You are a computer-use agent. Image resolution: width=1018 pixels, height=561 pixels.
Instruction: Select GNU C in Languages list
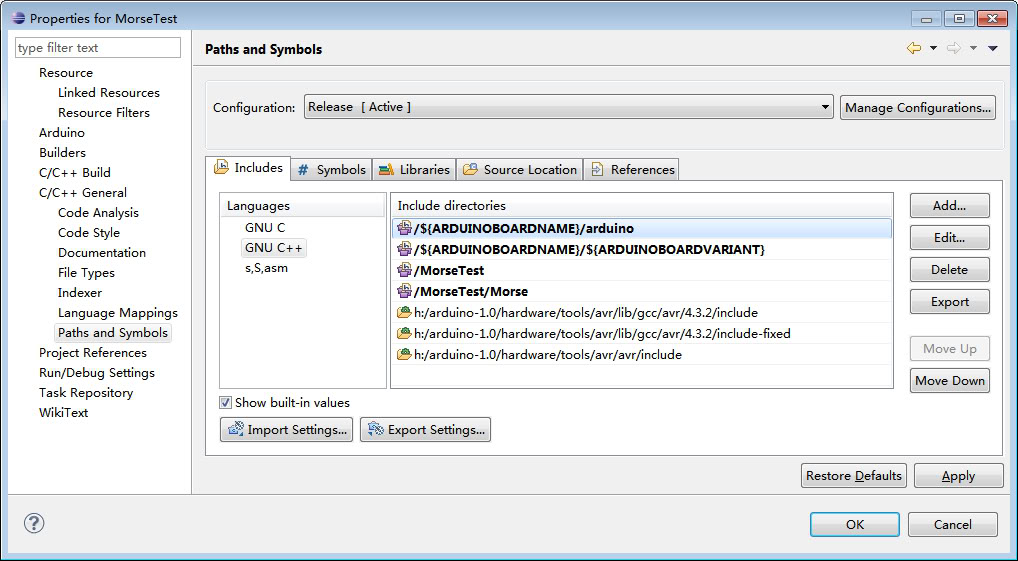[x=264, y=228]
